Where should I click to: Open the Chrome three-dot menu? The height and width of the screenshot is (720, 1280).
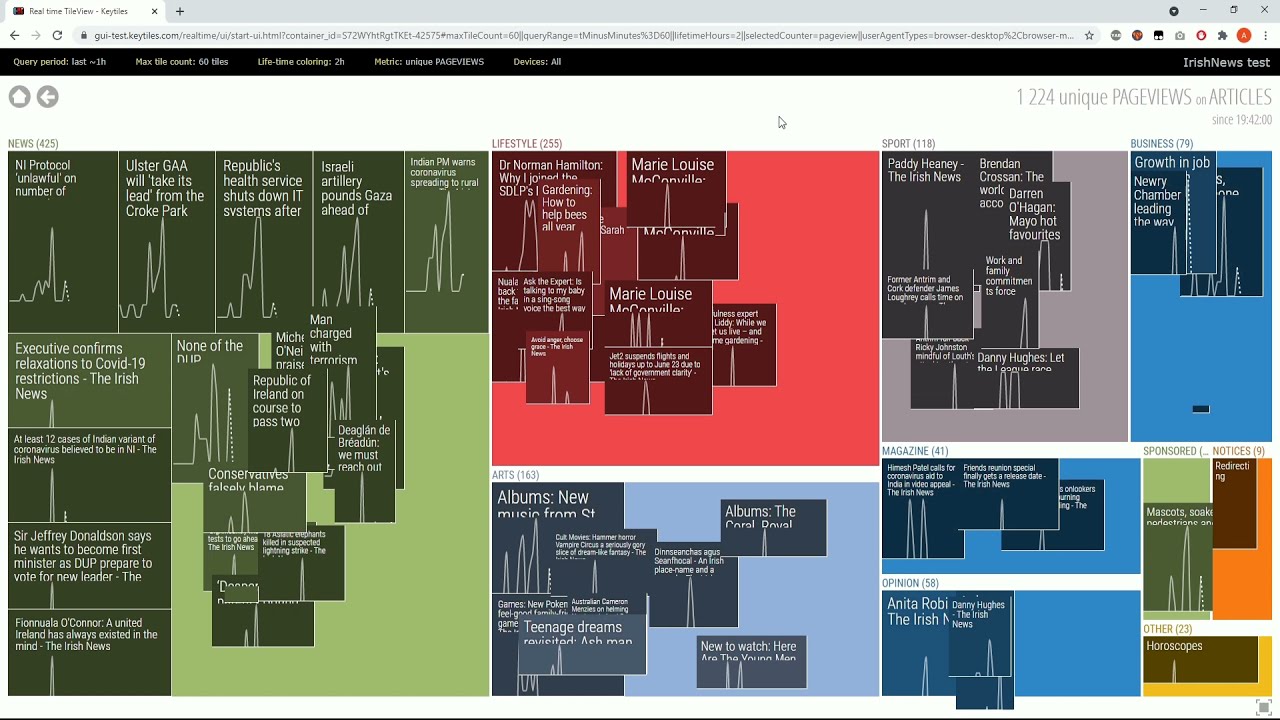[x=1265, y=35]
